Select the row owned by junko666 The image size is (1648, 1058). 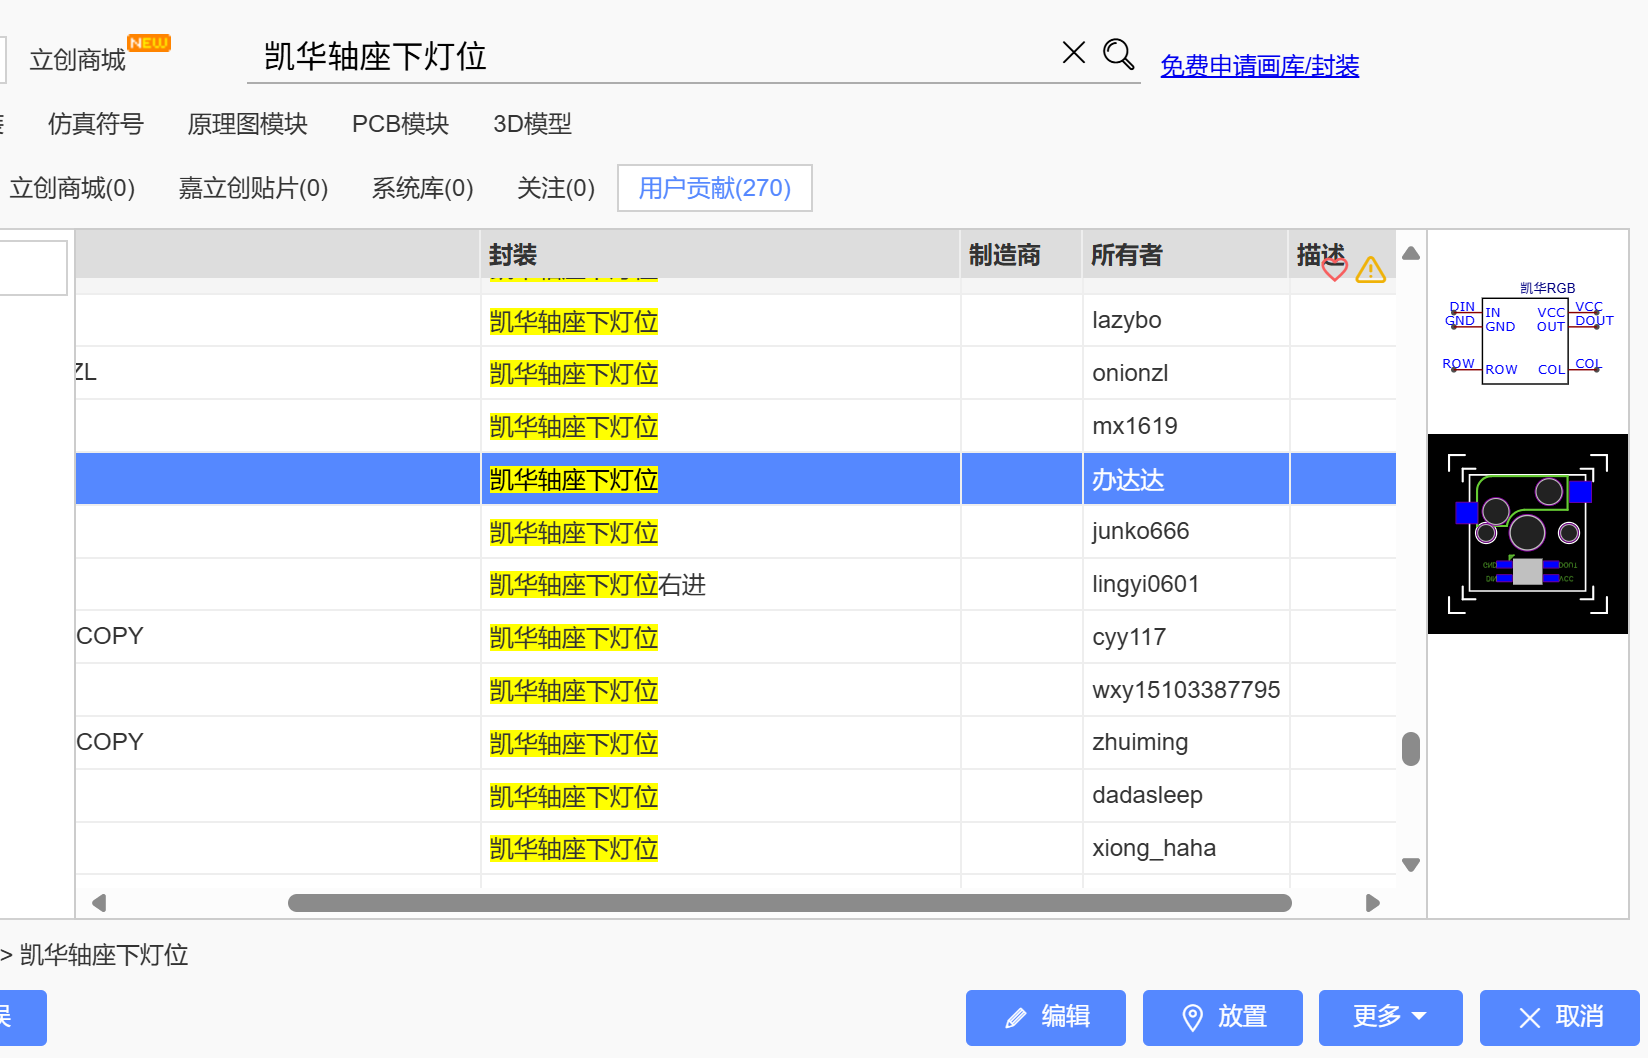click(736, 532)
